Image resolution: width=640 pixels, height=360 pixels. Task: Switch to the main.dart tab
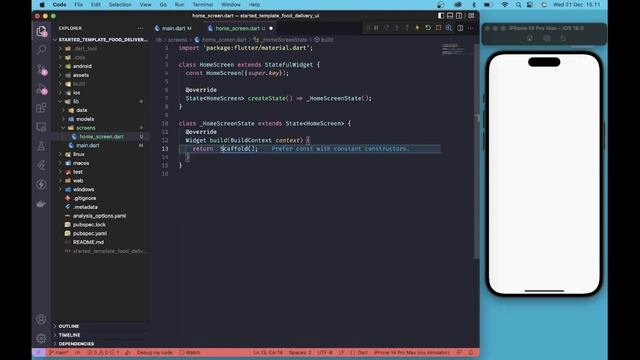click(x=173, y=28)
